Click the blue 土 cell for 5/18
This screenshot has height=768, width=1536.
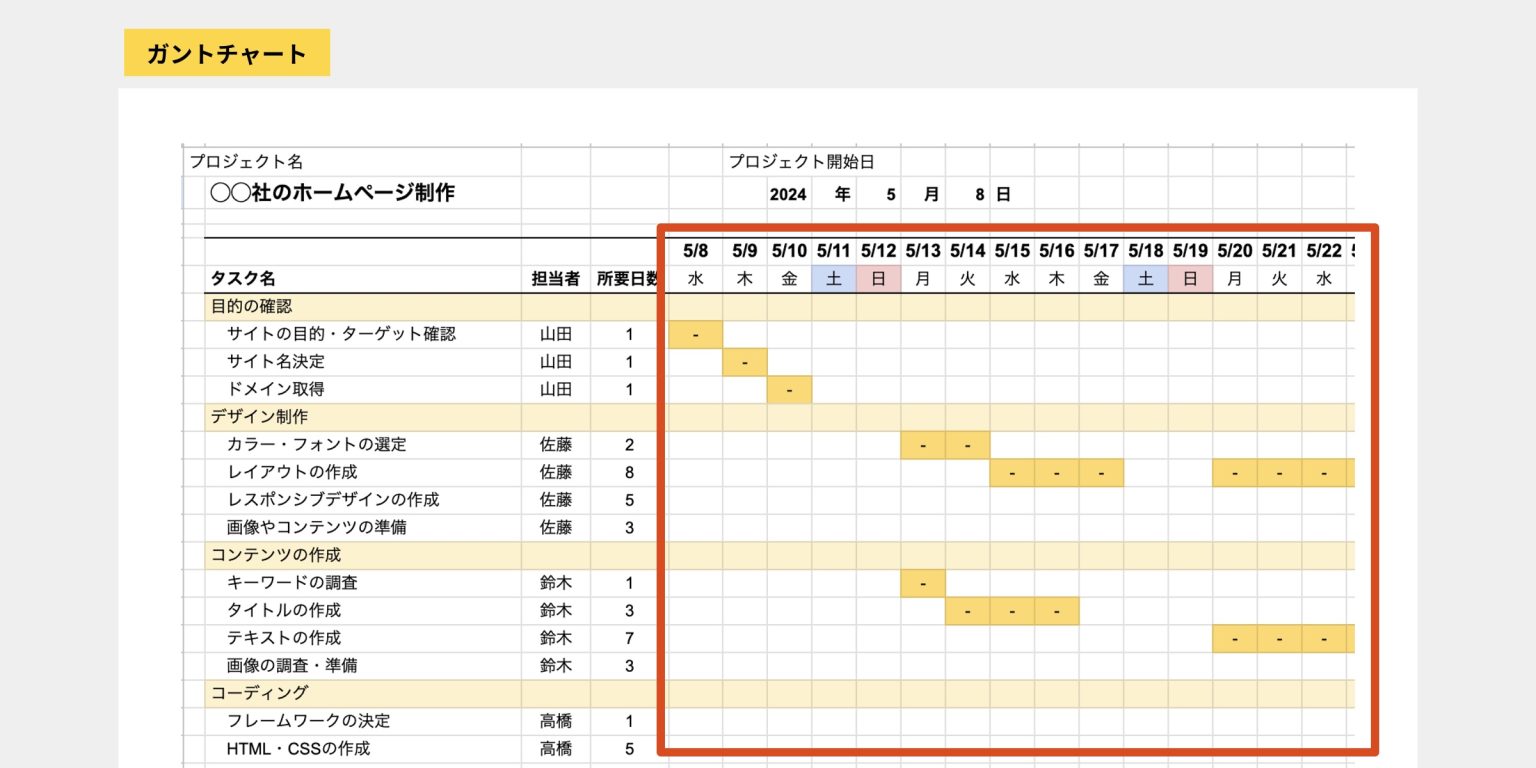pyautogui.click(x=1146, y=279)
